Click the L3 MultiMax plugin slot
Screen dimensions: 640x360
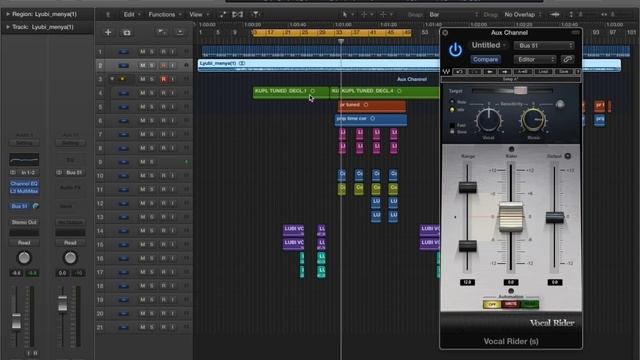[24, 191]
